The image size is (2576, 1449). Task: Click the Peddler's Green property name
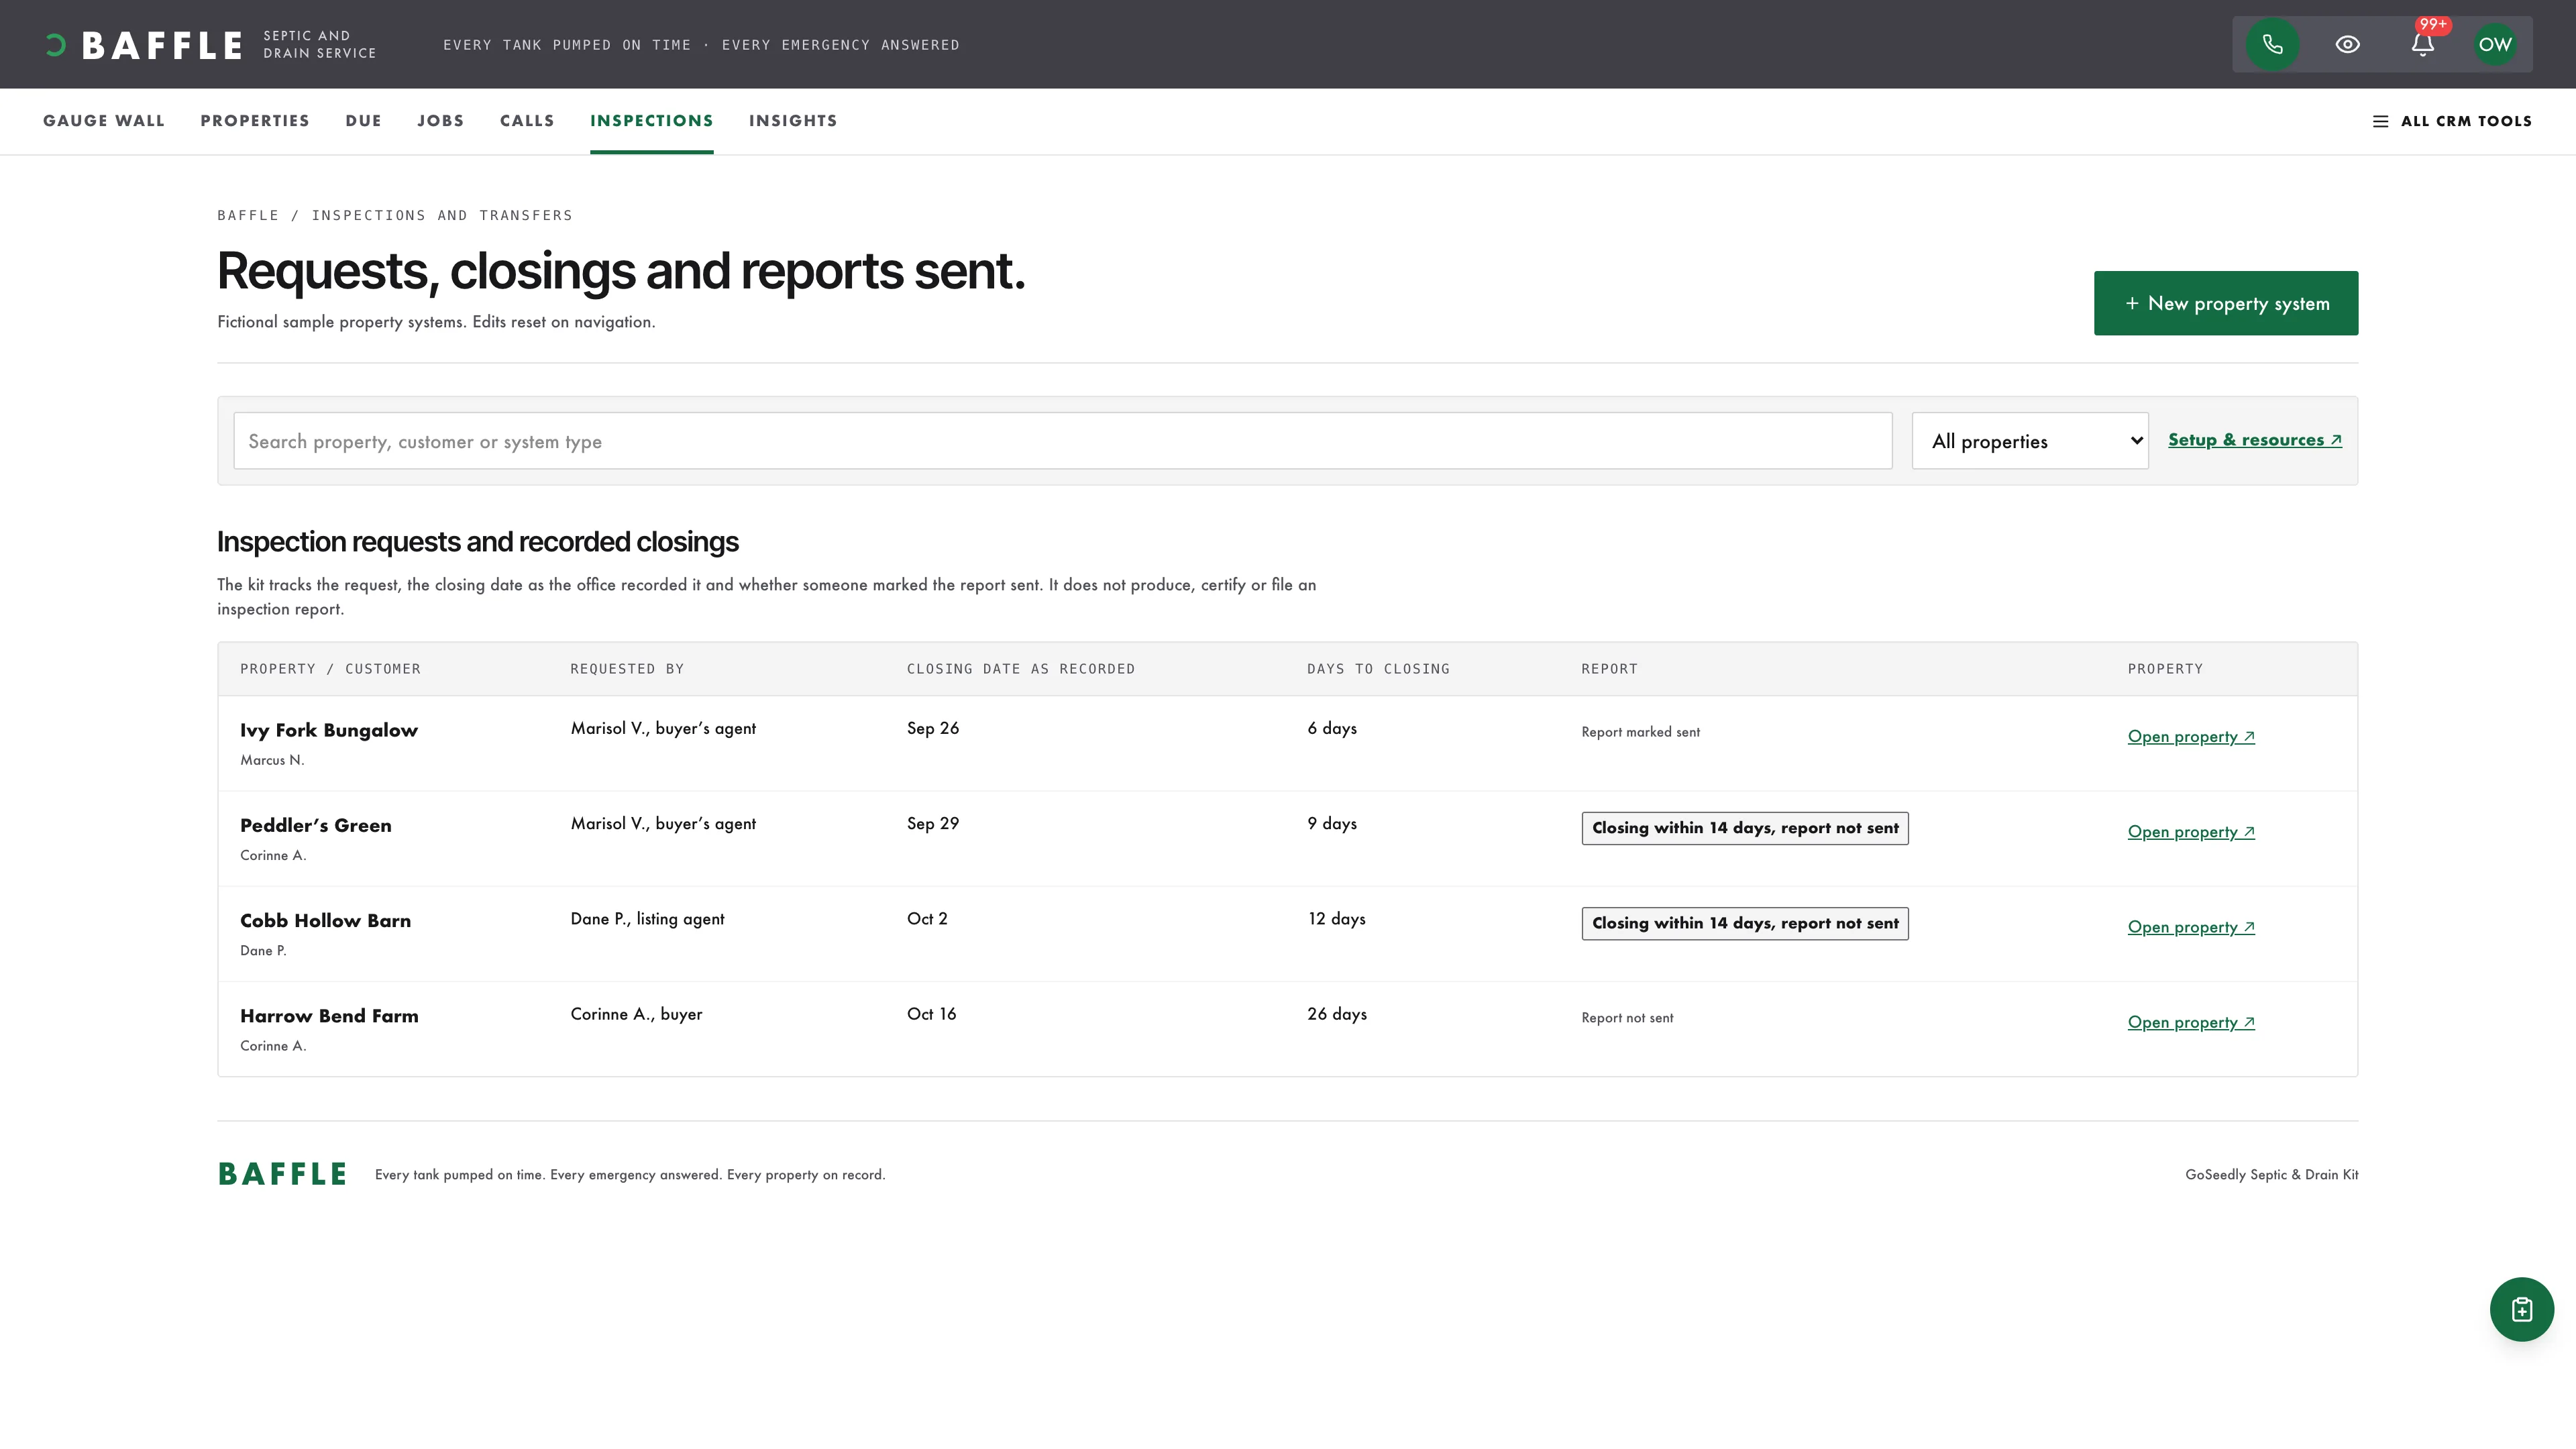click(x=316, y=825)
